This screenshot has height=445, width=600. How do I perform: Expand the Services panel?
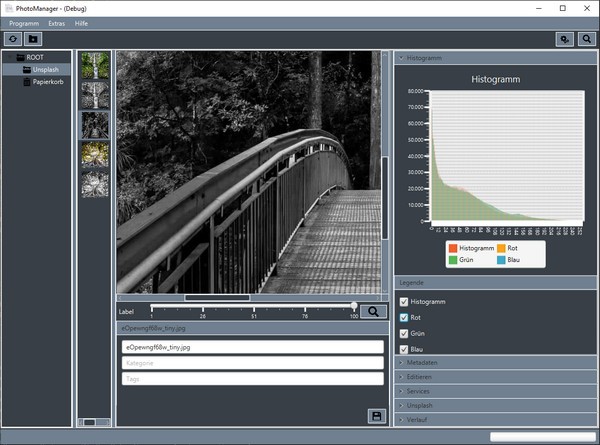pyautogui.click(x=495, y=391)
